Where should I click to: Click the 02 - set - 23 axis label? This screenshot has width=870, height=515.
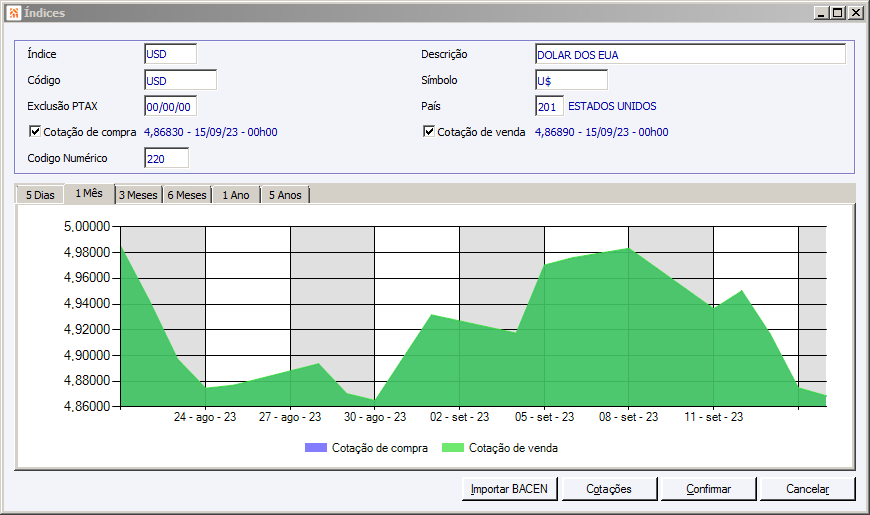[x=459, y=417]
